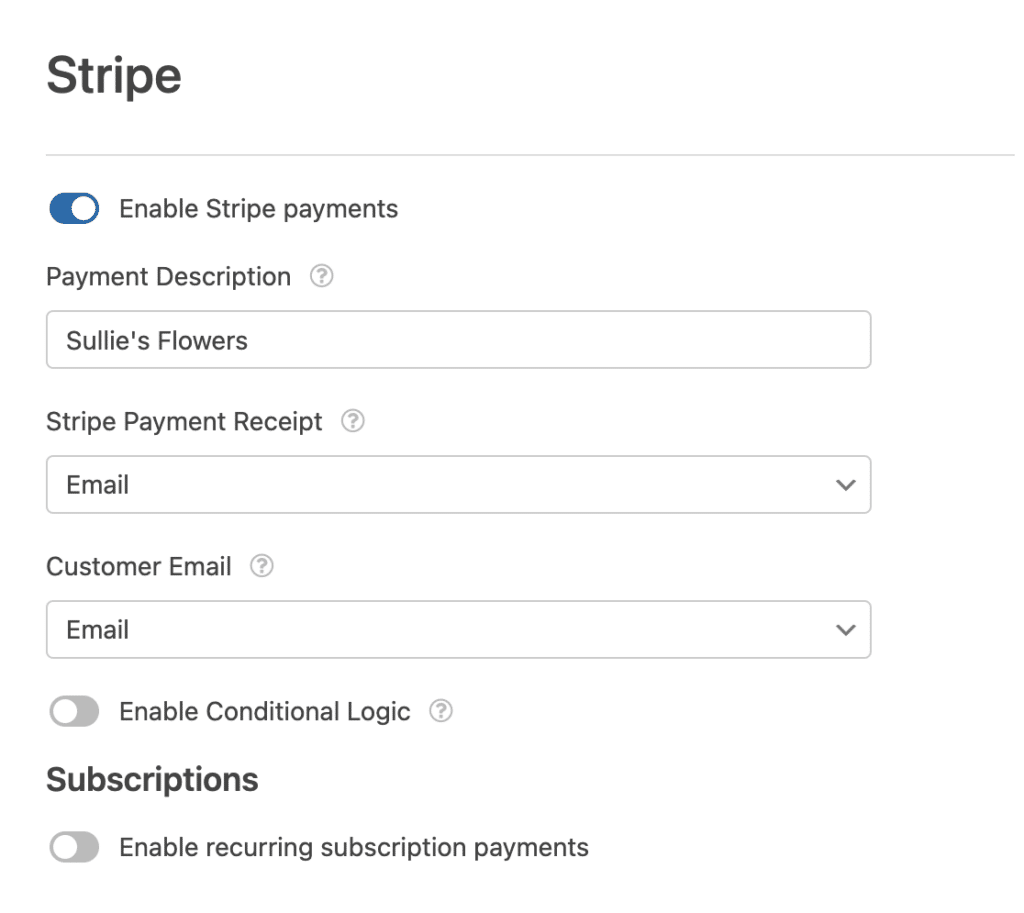Image resolution: width=1024 pixels, height=913 pixels.
Task: Click the Payment Description label
Action: (168, 276)
